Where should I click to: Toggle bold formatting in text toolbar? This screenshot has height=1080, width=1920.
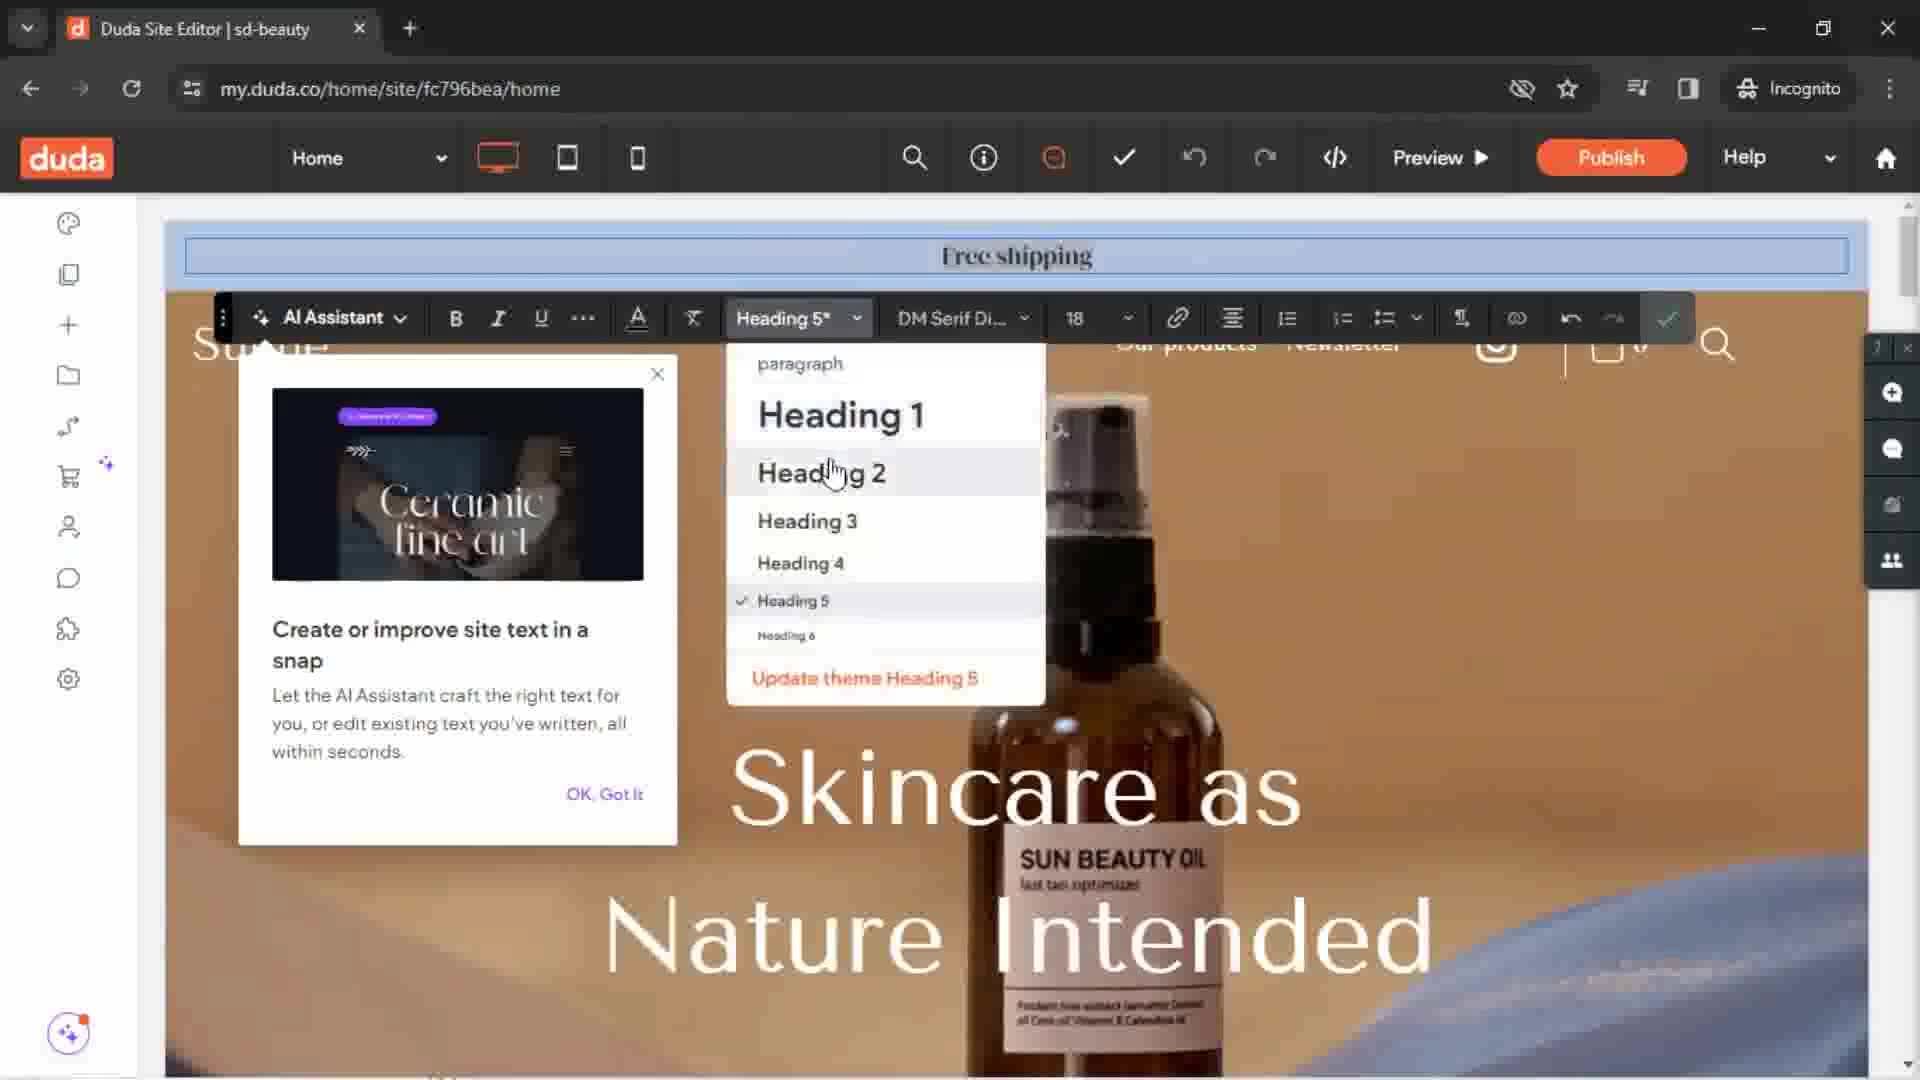456,318
